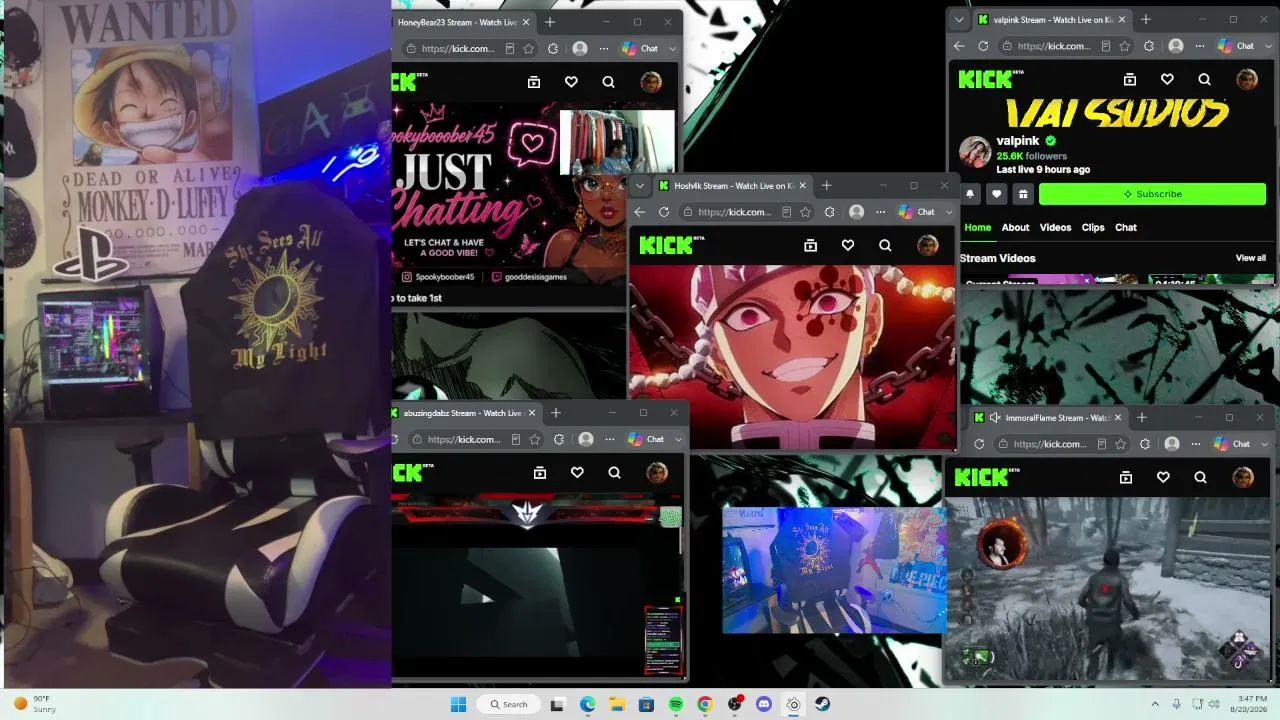Open valpink's About tab
Screen dimensions: 1280x720
1015,227
